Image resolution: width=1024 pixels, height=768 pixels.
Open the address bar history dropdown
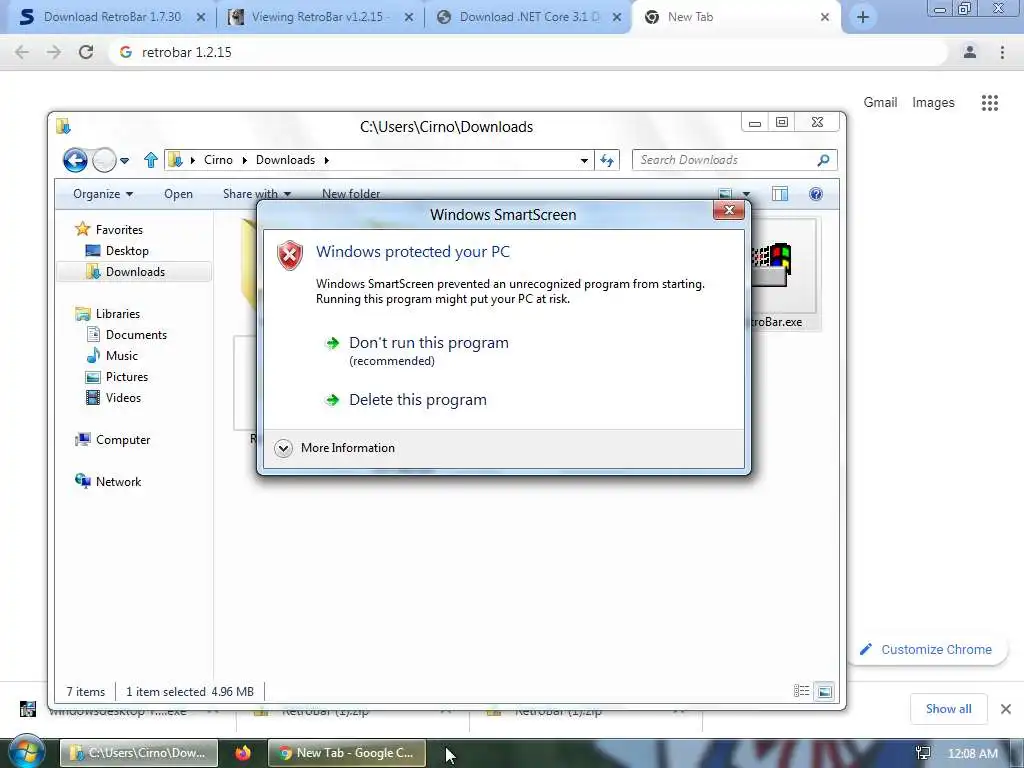click(584, 161)
